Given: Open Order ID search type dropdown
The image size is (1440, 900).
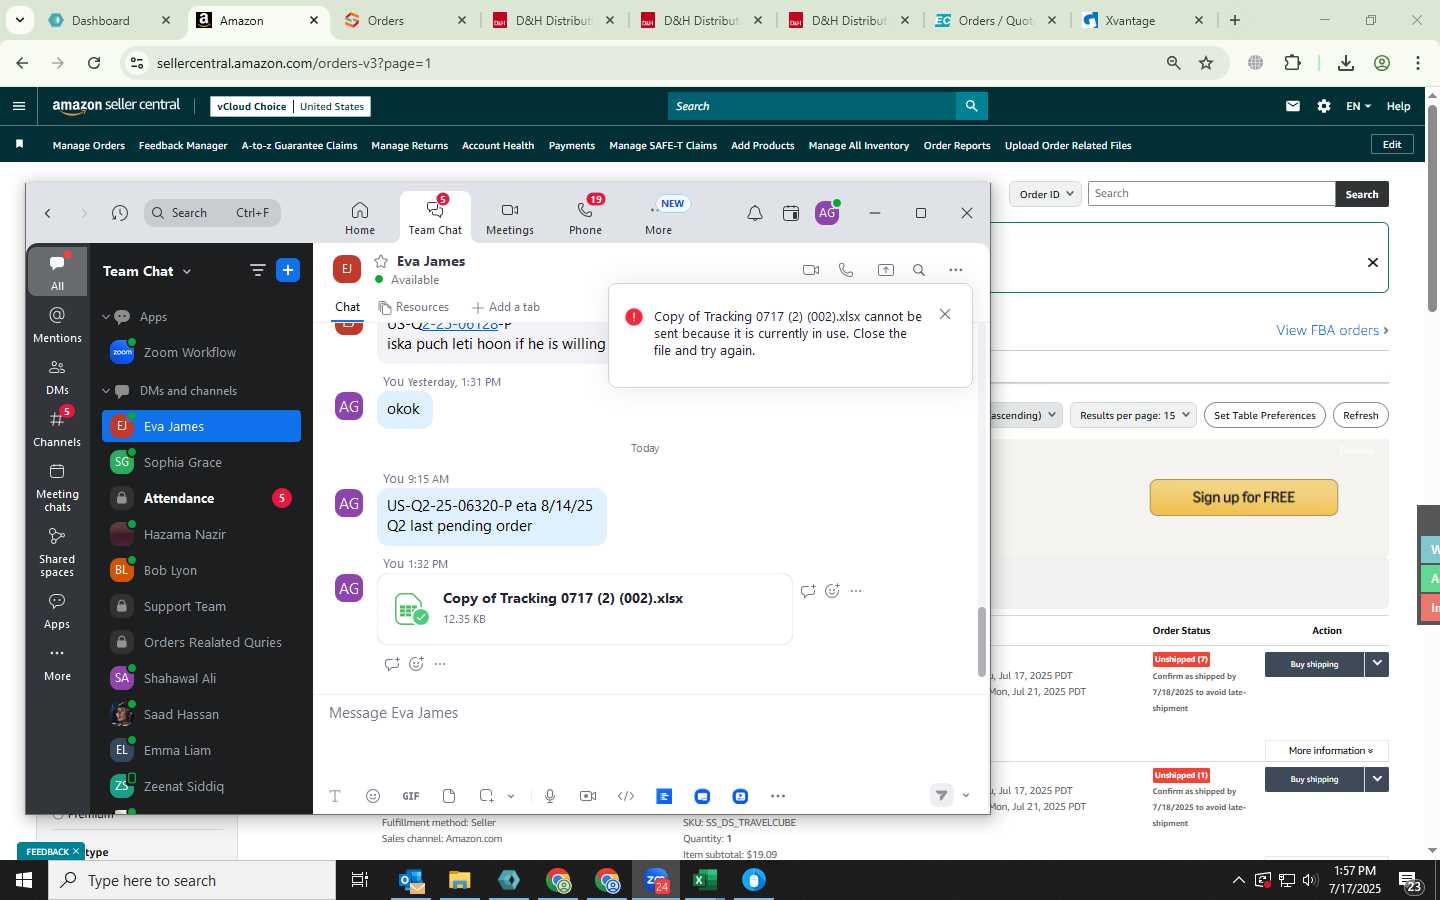Looking at the screenshot, I should (1045, 194).
